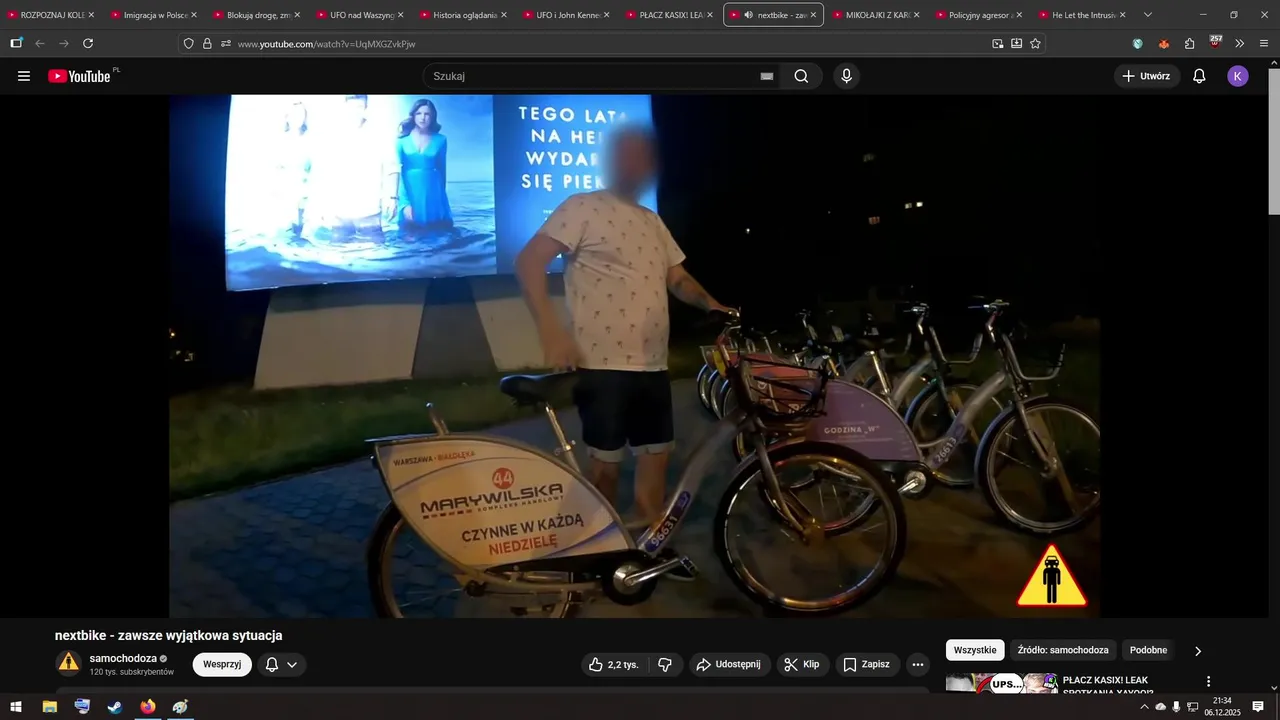This screenshot has height=720, width=1280.
Task: Click the Wesprzyj support button
Action: coord(222,664)
